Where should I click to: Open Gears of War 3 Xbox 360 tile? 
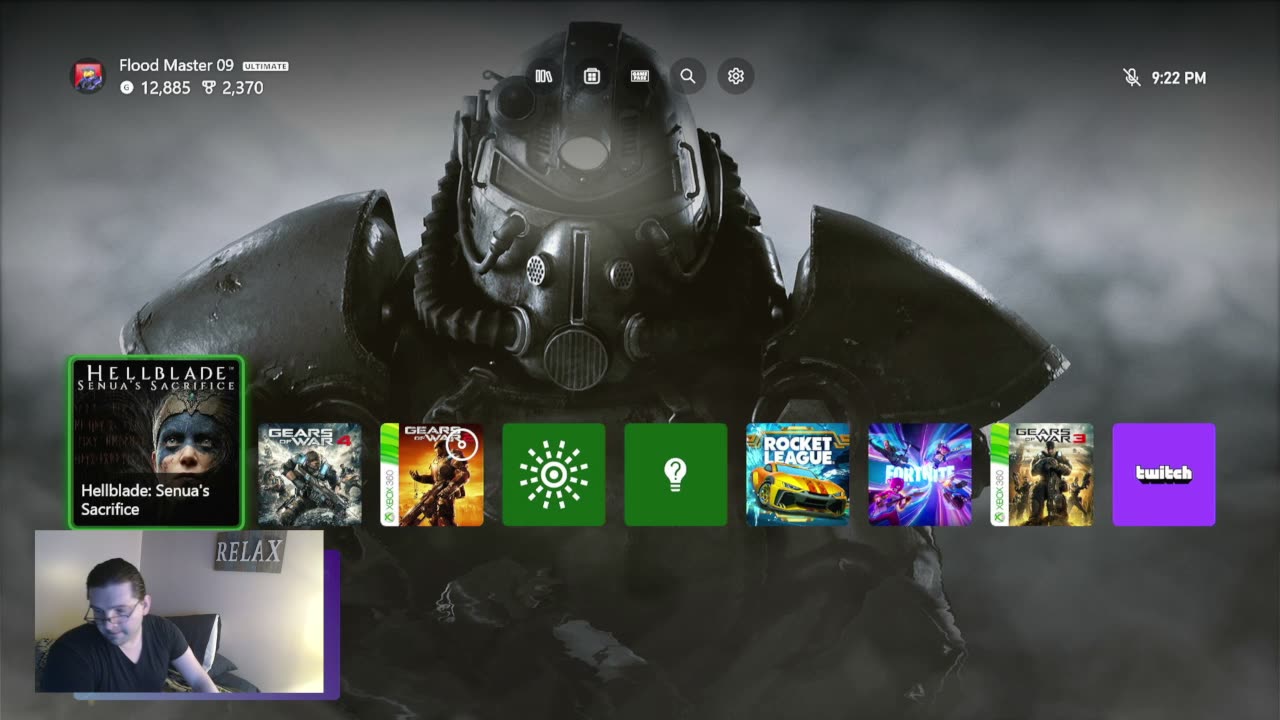(x=1042, y=474)
